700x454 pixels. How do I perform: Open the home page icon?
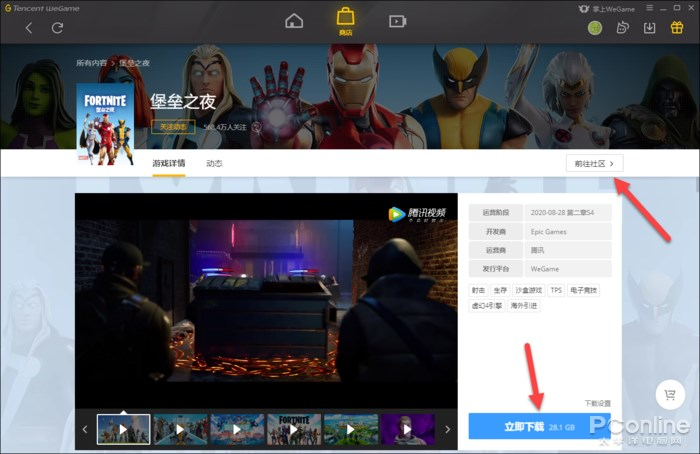click(294, 21)
